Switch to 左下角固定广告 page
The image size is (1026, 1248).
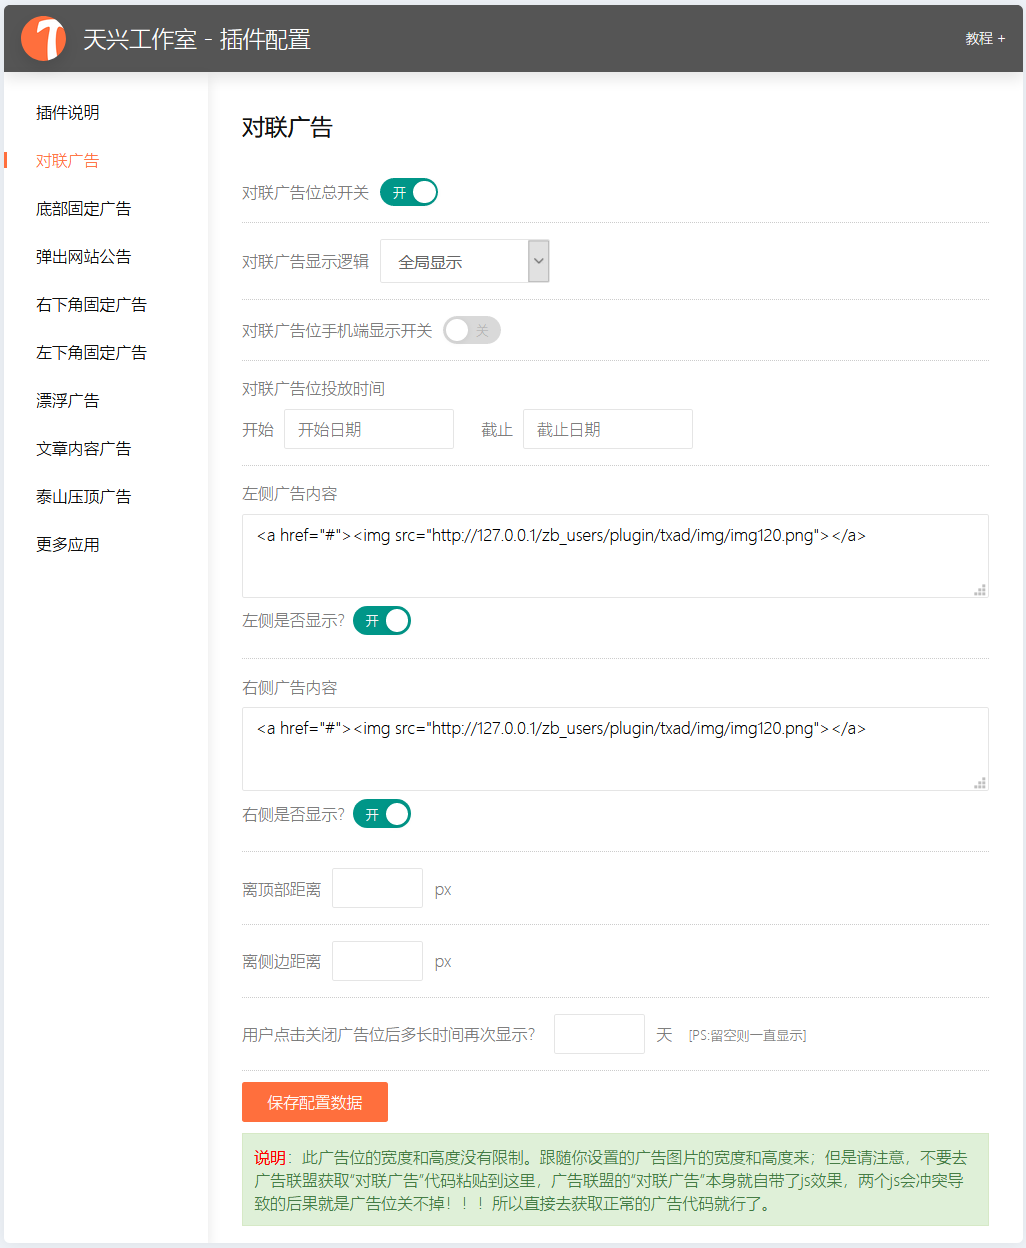(92, 353)
